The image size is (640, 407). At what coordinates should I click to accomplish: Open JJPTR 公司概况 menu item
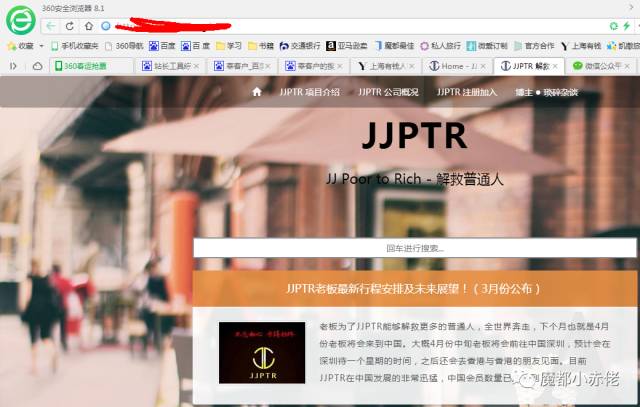pos(388,92)
